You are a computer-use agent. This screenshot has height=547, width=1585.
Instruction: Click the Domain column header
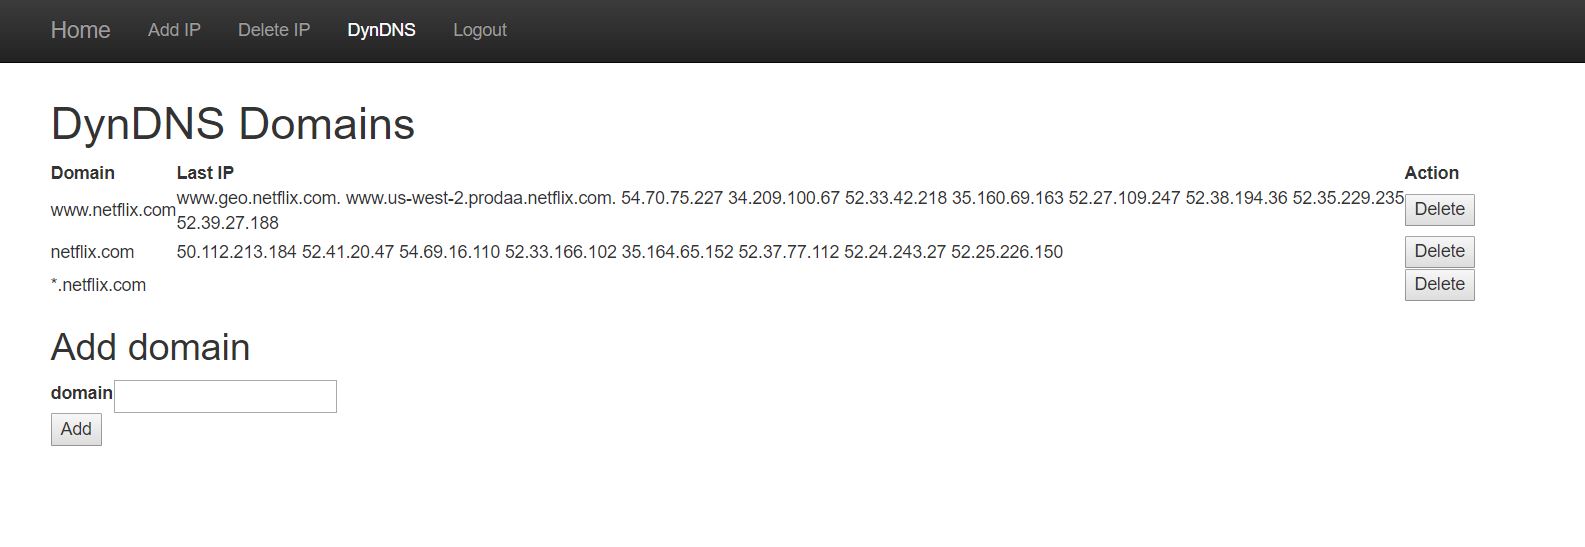pos(82,173)
